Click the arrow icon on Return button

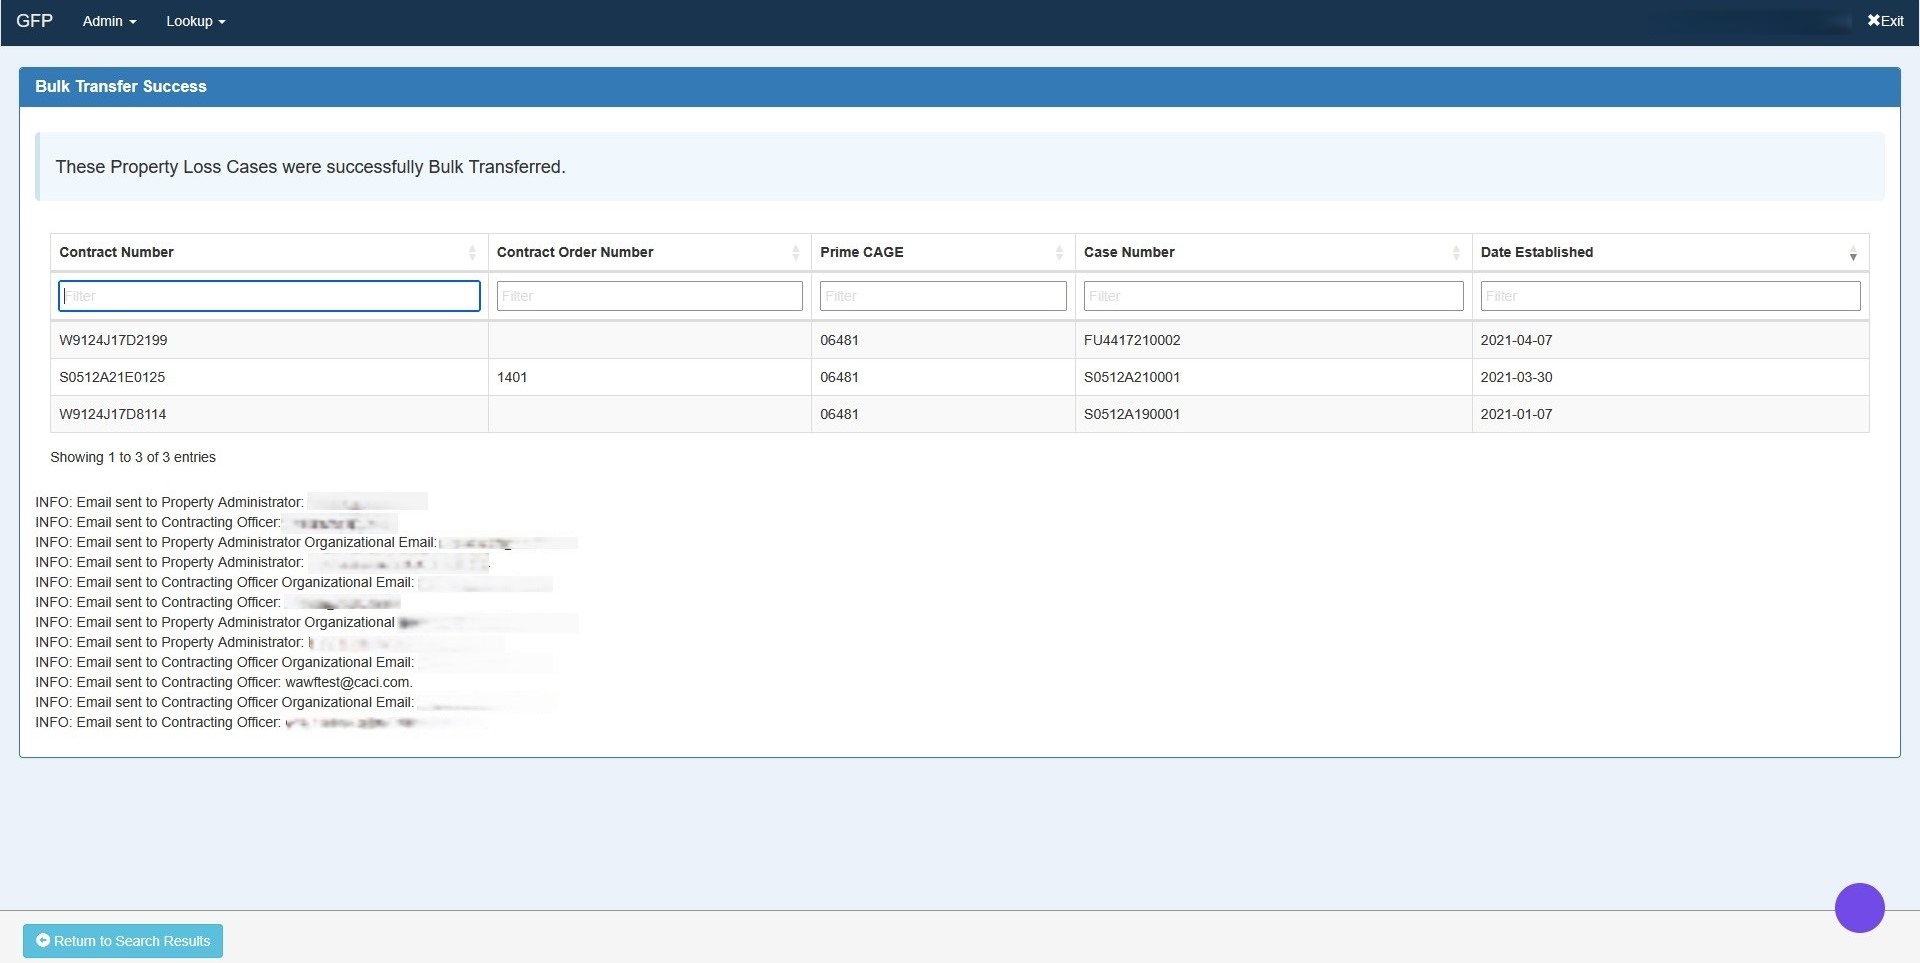[x=45, y=940]
